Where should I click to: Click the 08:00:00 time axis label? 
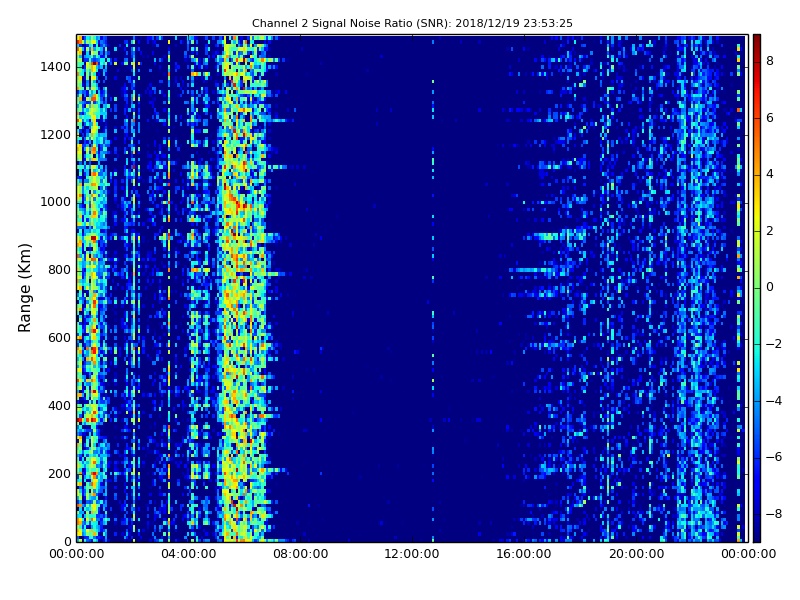point(301,554)
